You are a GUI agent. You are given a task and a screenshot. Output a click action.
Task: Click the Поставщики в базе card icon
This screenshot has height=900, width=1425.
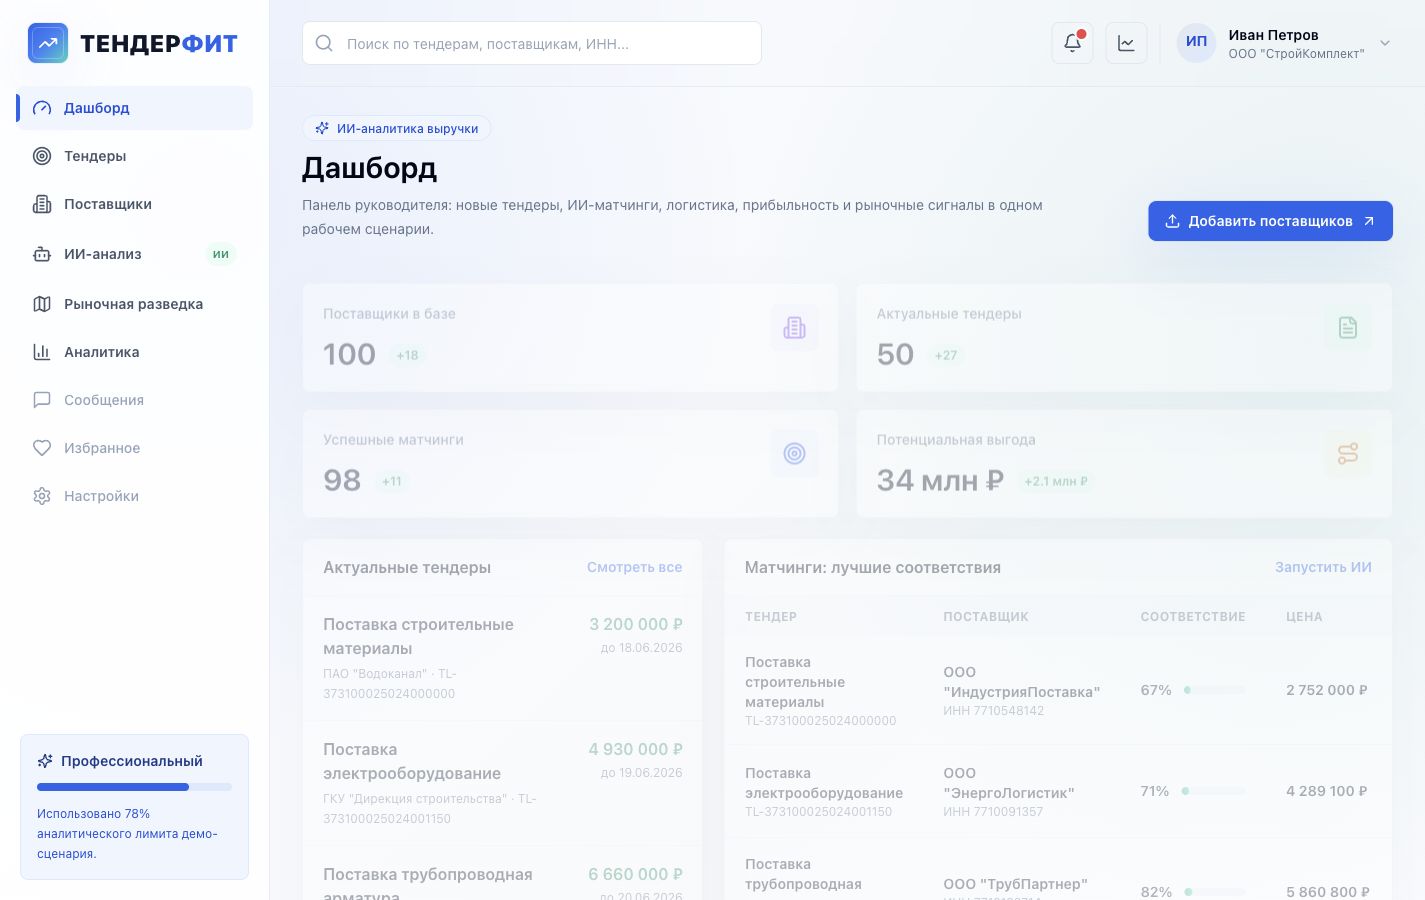click(794, 328)
